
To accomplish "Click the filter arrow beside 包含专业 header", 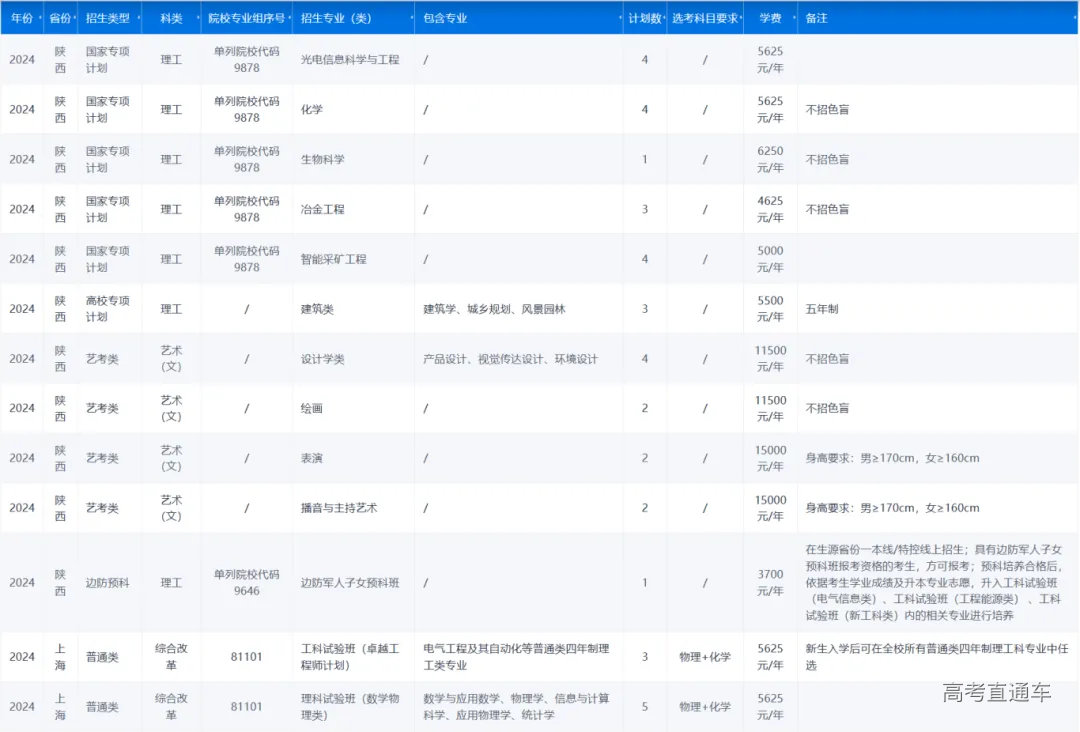I will pos(620,18).
